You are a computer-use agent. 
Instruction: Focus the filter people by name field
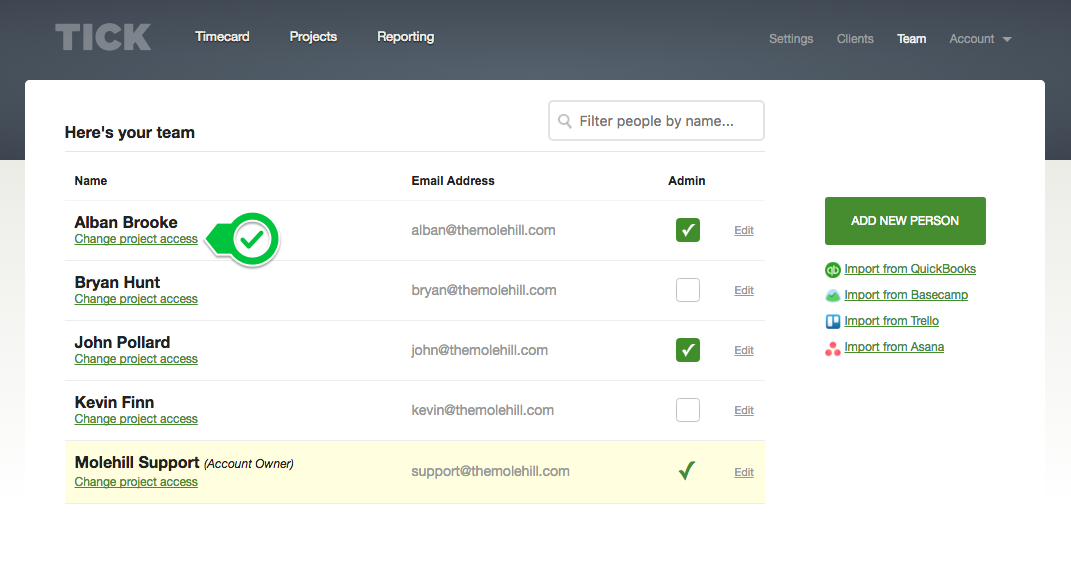point(665,121)
